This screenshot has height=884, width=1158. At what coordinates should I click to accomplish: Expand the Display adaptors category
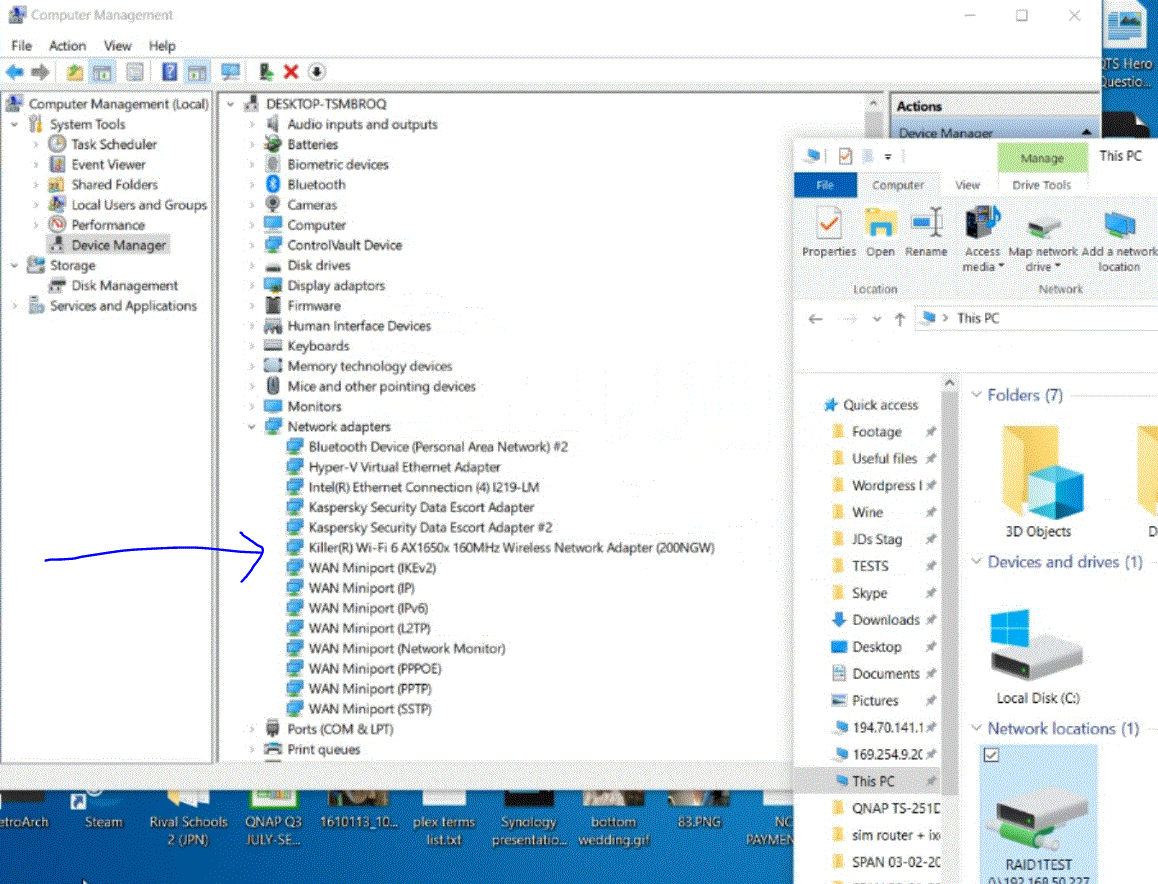click(x=252, y=285)
